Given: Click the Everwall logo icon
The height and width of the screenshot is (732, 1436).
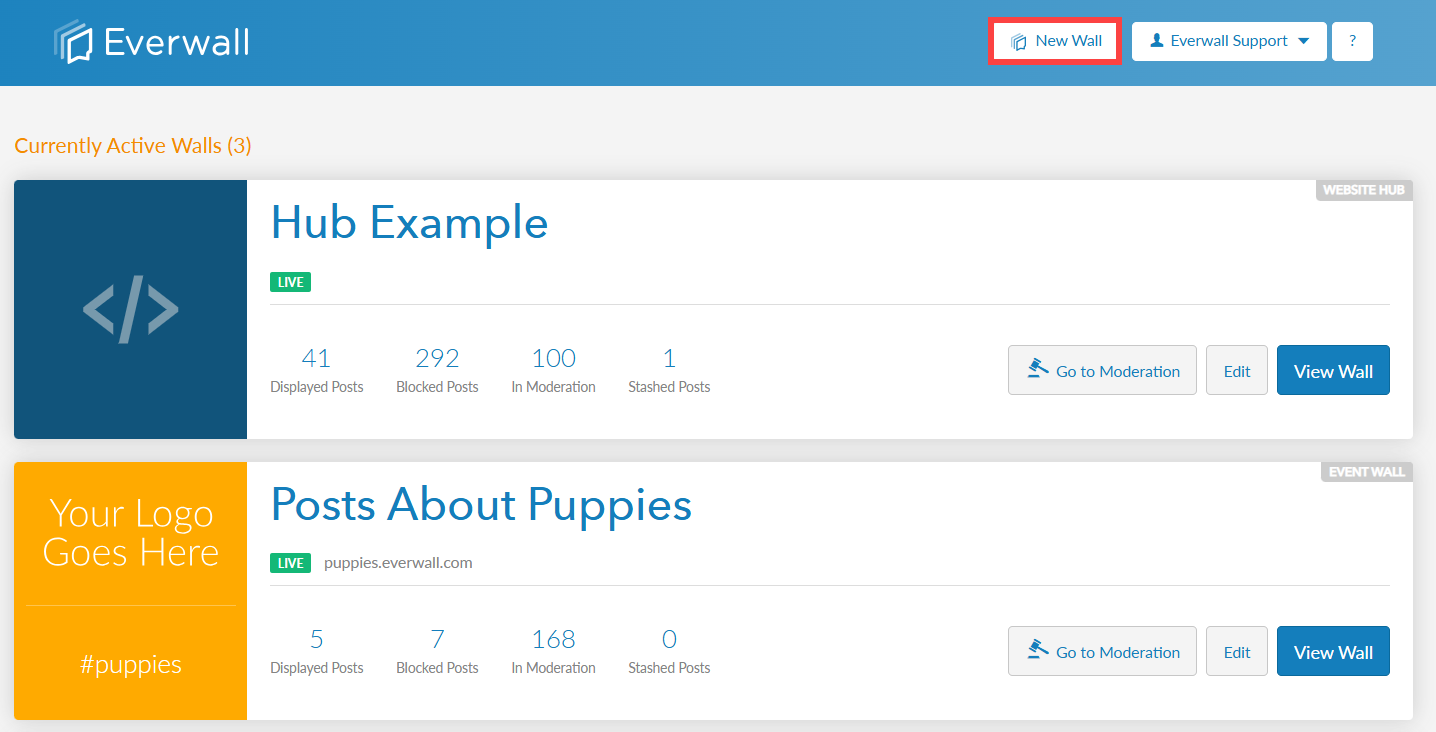Looking at the screenshot, I should (x=73, y=42).
